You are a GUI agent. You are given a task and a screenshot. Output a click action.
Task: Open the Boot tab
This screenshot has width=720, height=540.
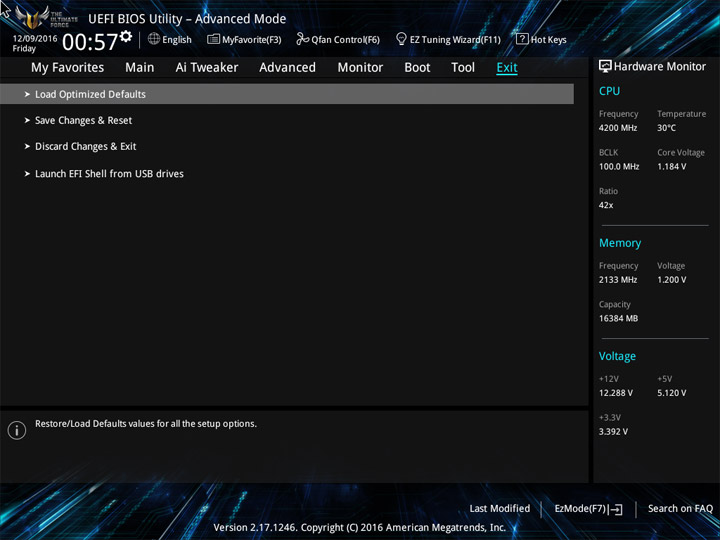pyautogui.click(x=417, y=68)
